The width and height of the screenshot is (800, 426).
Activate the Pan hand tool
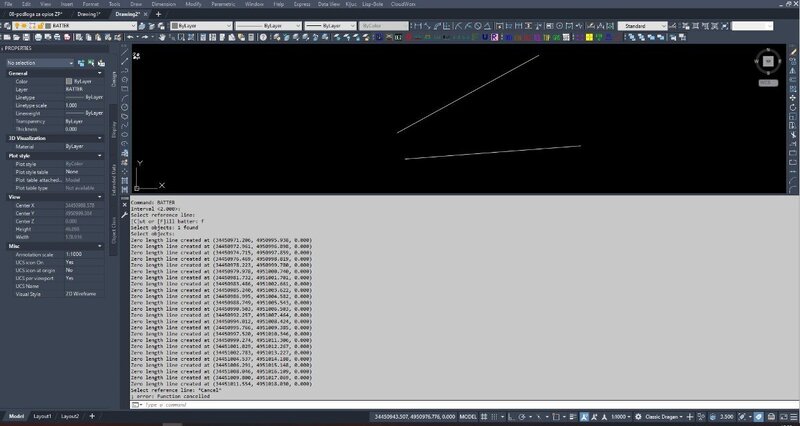(162, 37)
